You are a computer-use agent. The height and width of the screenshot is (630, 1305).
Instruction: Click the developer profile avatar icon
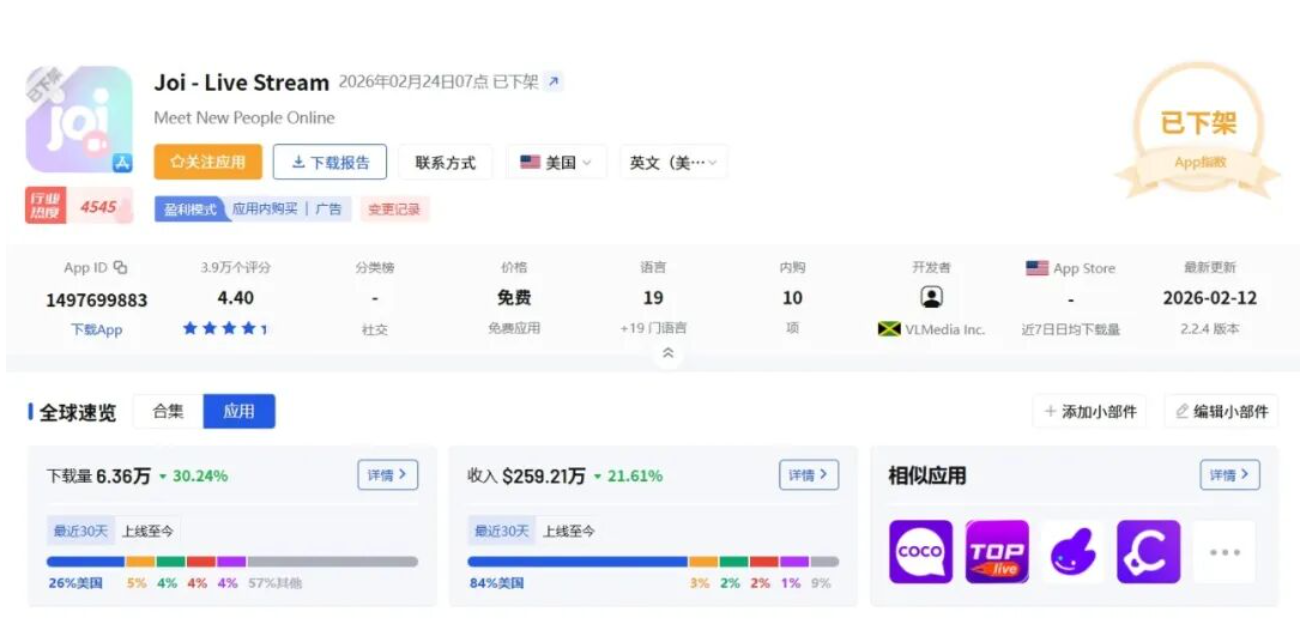click(931, 297)
